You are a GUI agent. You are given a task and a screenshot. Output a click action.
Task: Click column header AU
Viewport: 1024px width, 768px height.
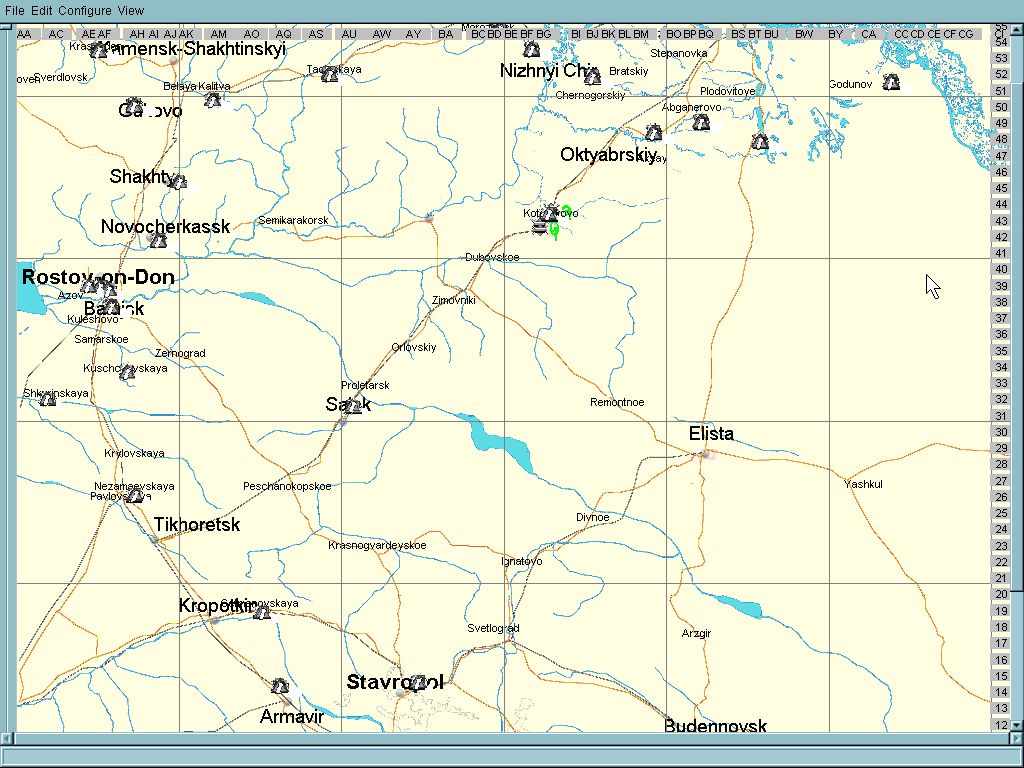click(349, 34)
